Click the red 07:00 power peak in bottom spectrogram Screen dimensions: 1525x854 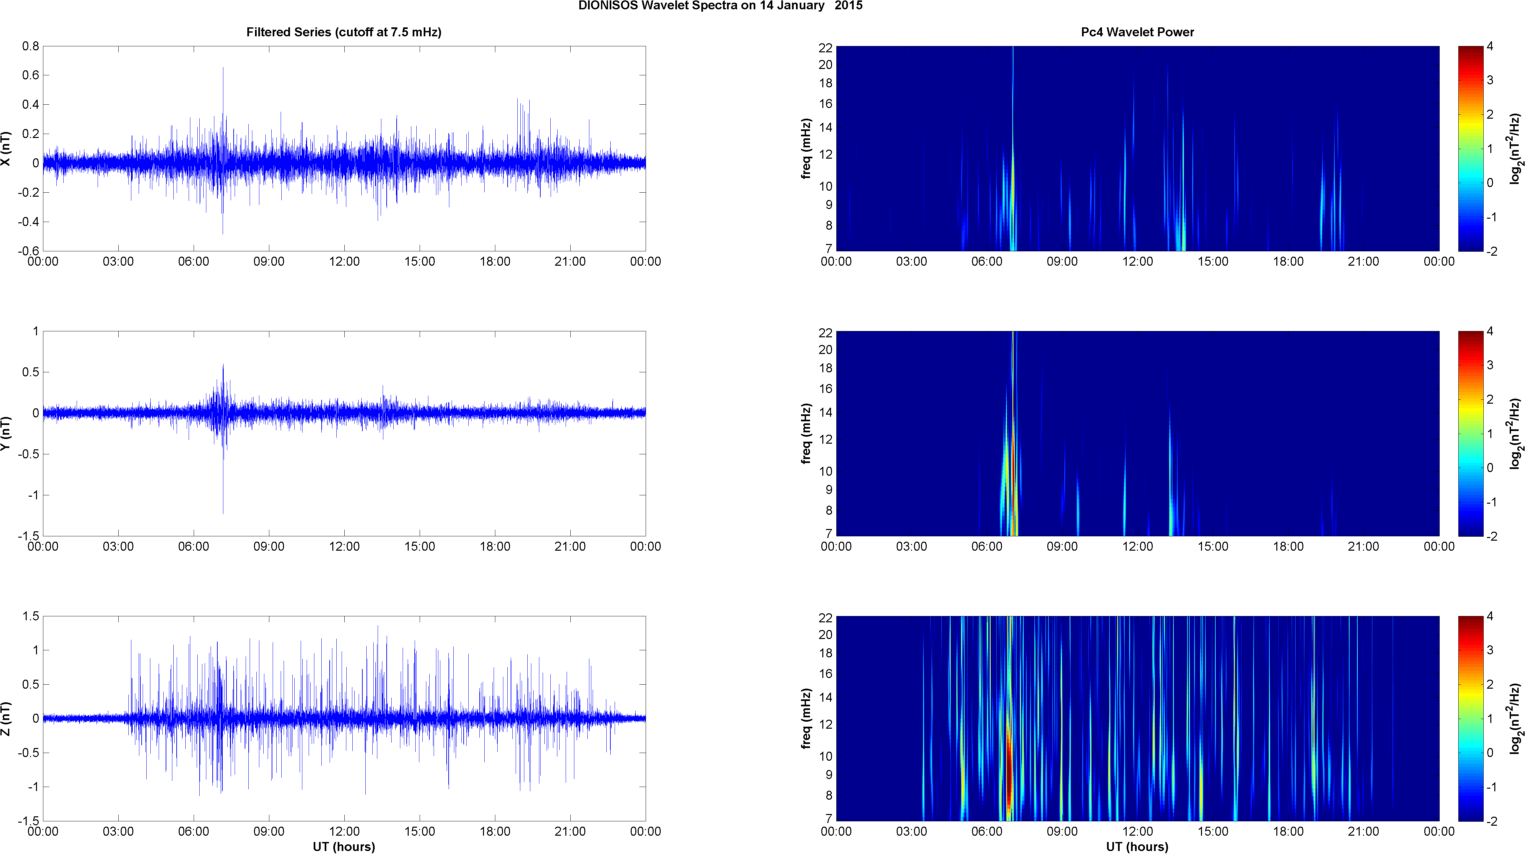pos(1009,770)
